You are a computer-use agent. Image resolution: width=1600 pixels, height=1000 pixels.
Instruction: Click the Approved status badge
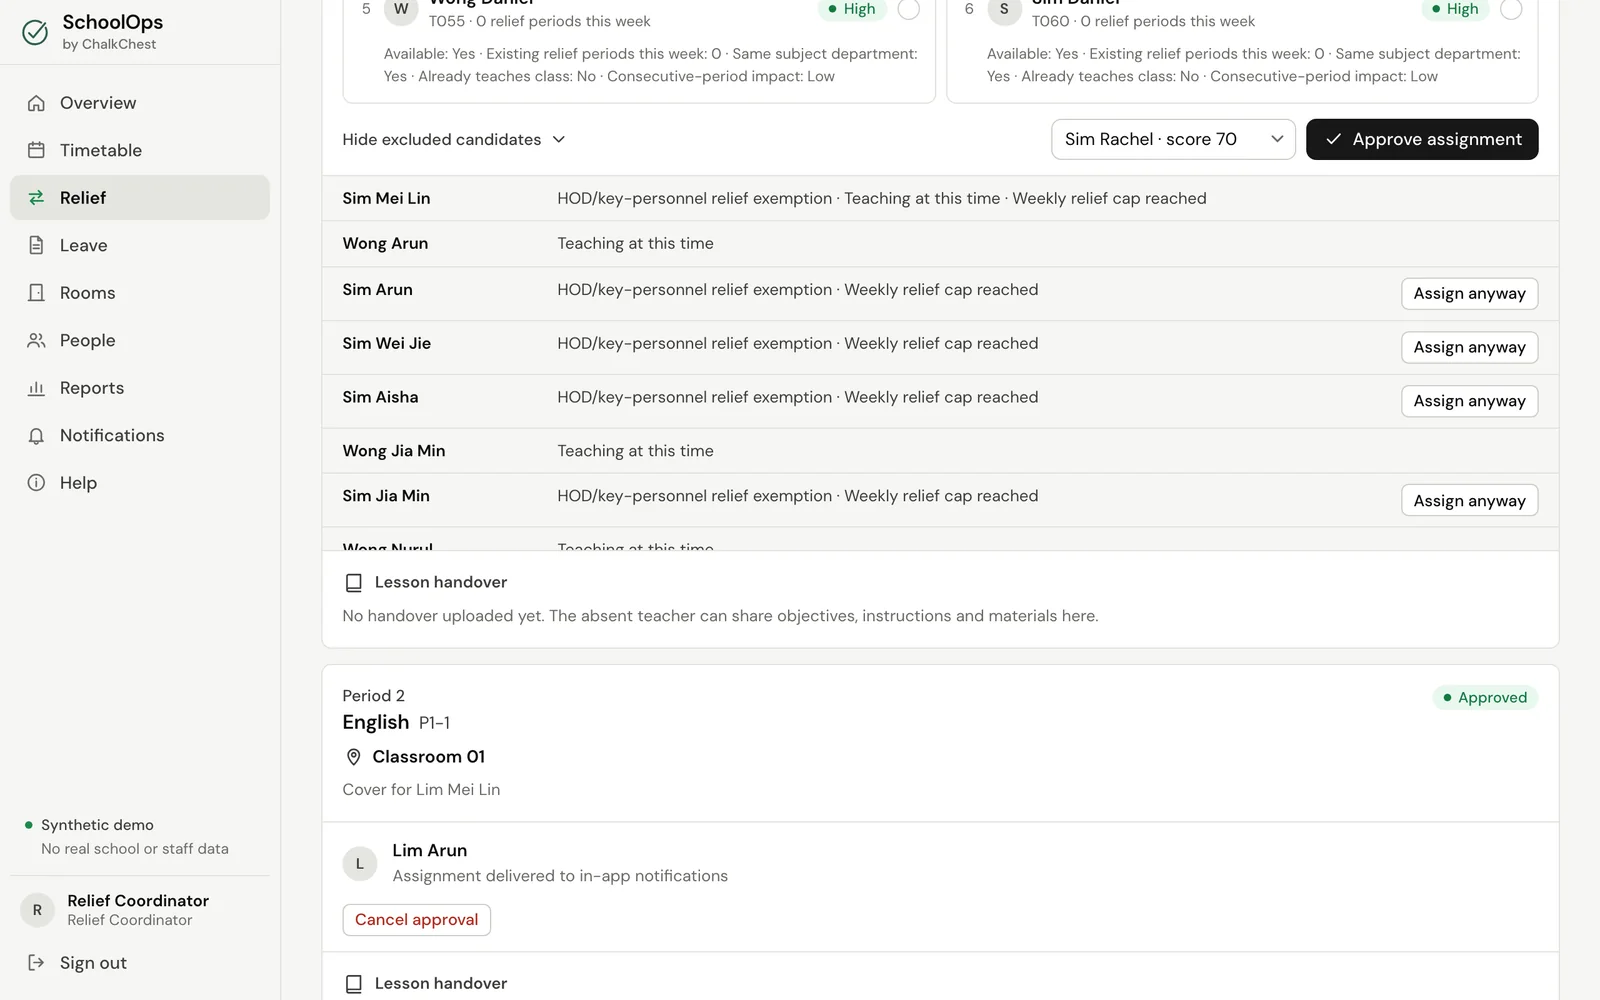pyautogui.click(x=1485, y=697)
